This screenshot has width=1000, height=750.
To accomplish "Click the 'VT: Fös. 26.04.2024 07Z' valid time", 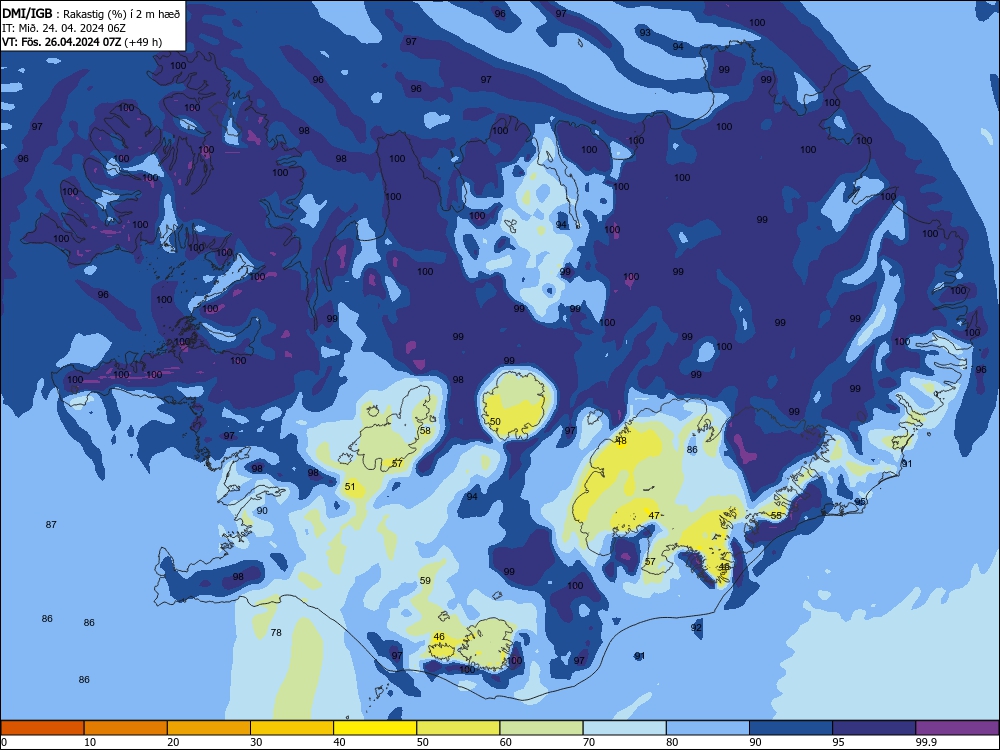I will (61, 42).
